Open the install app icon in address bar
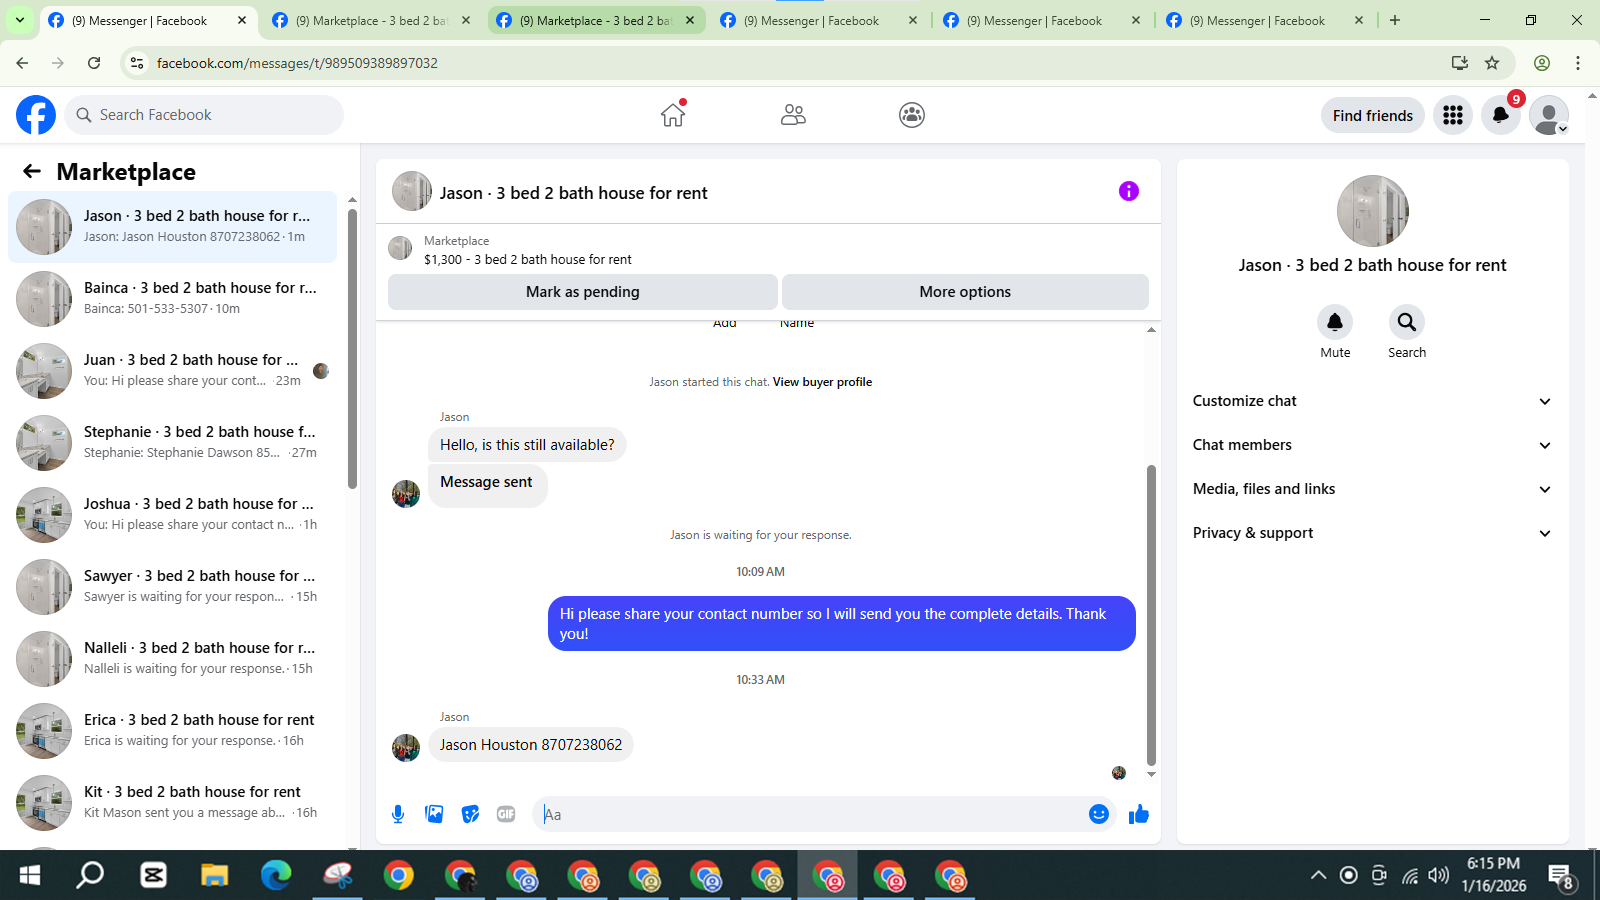Image resolution: width=1600 pixels, height=900 pixels. [x=1460, y=63]
